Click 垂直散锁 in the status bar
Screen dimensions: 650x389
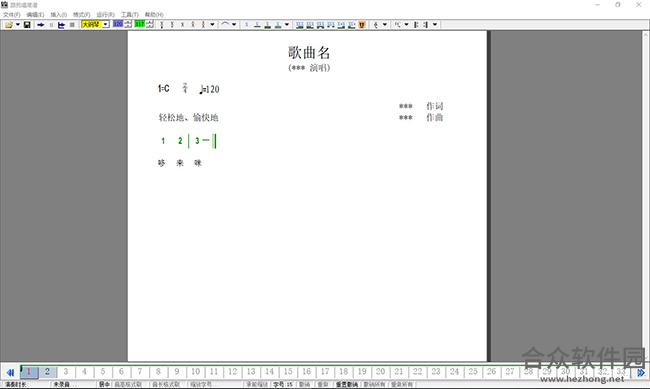tap(347, 384)
